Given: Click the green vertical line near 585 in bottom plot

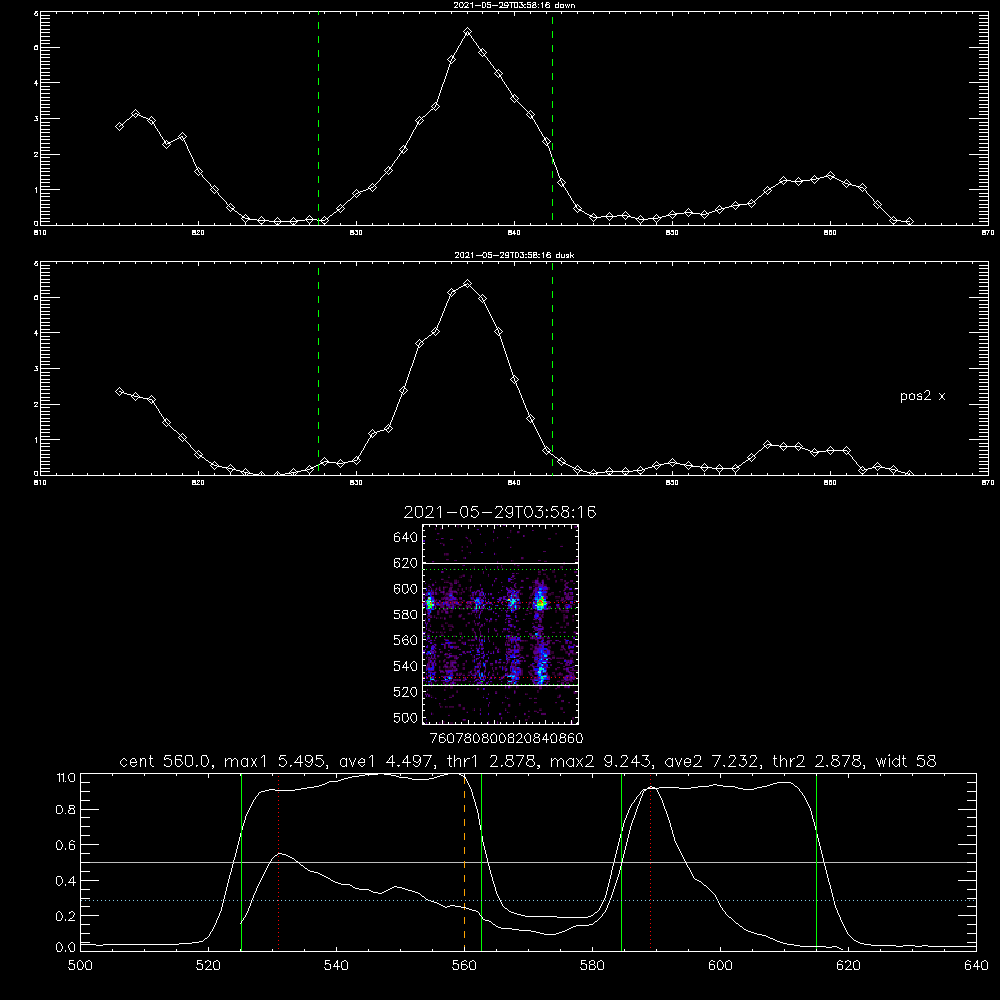Looking at the screenshot, I should pyautogui.click(x=621, y=862).
